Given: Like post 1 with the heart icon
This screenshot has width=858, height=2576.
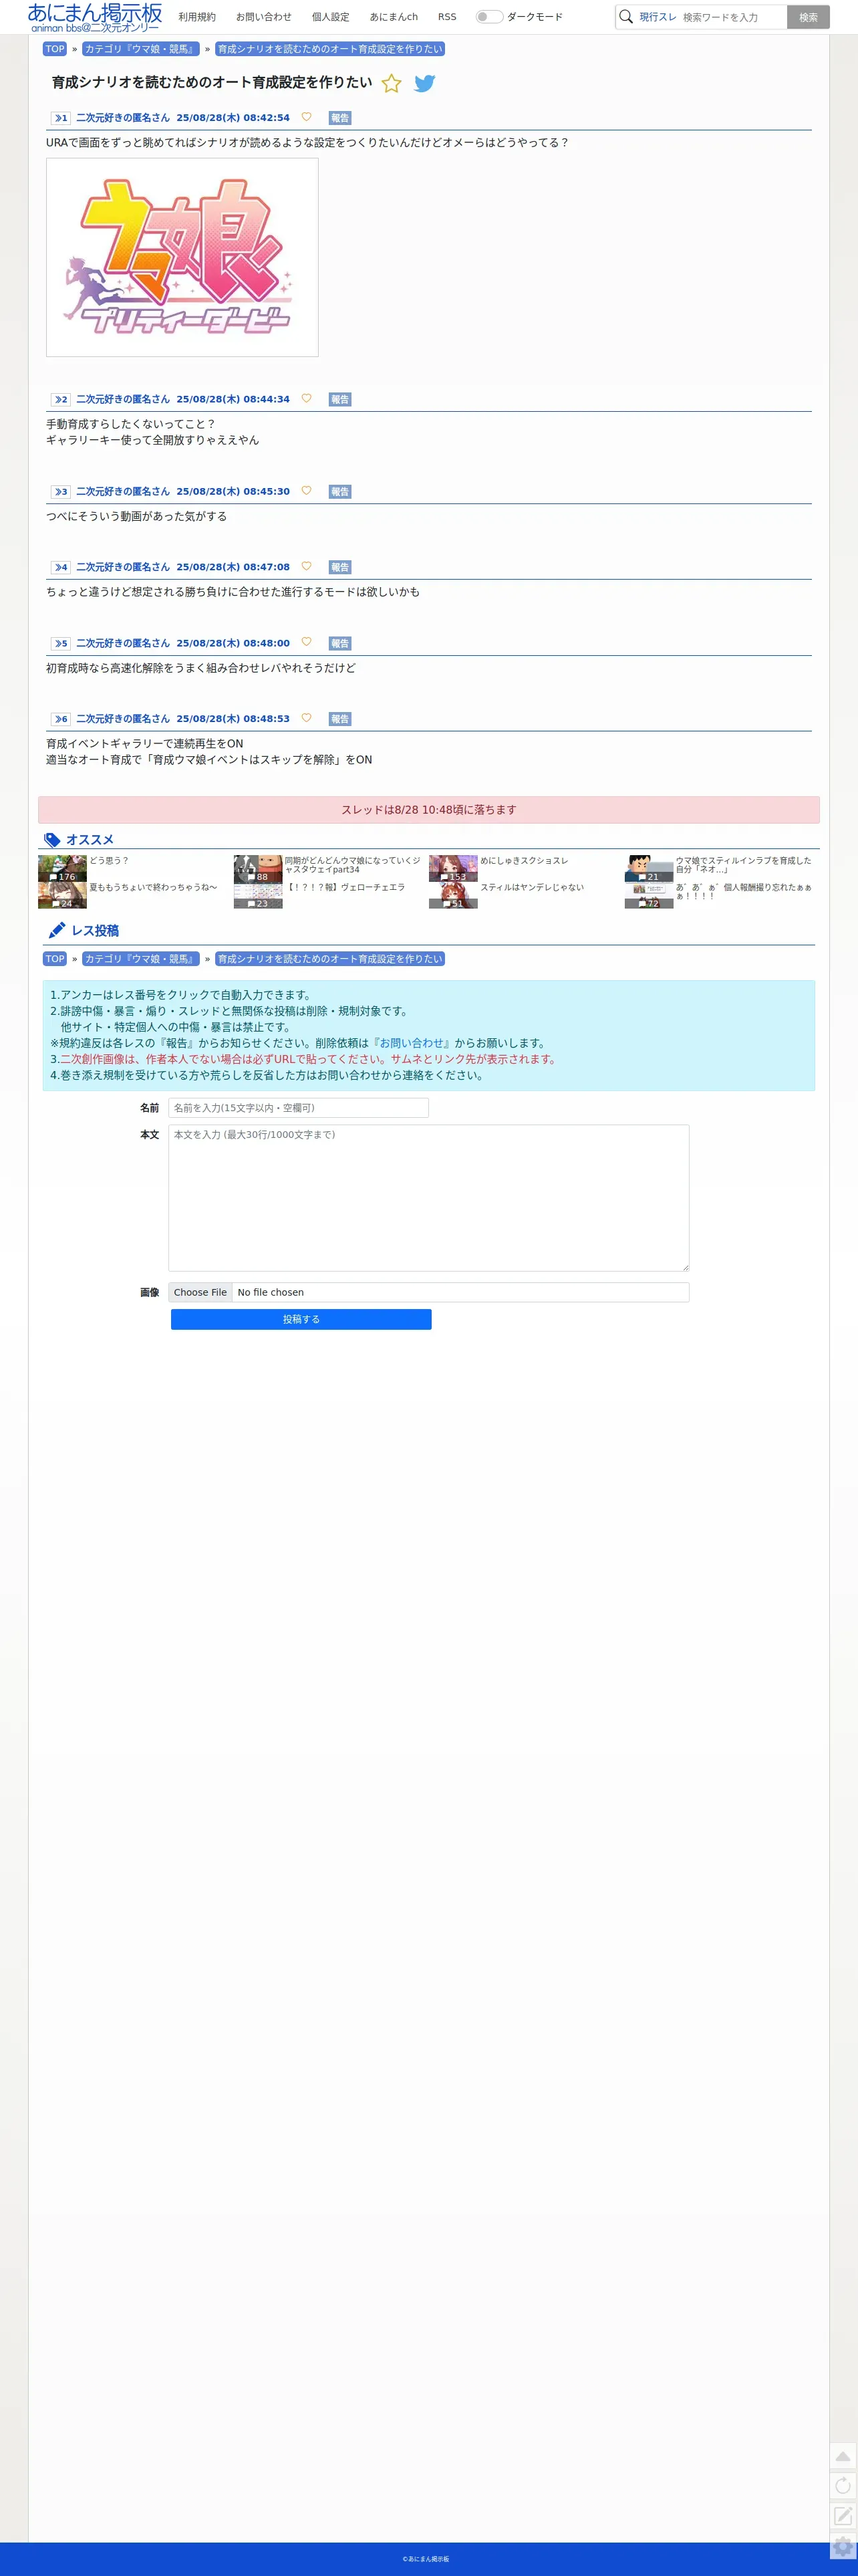Looking at the screenshot, I should [306, 117].
